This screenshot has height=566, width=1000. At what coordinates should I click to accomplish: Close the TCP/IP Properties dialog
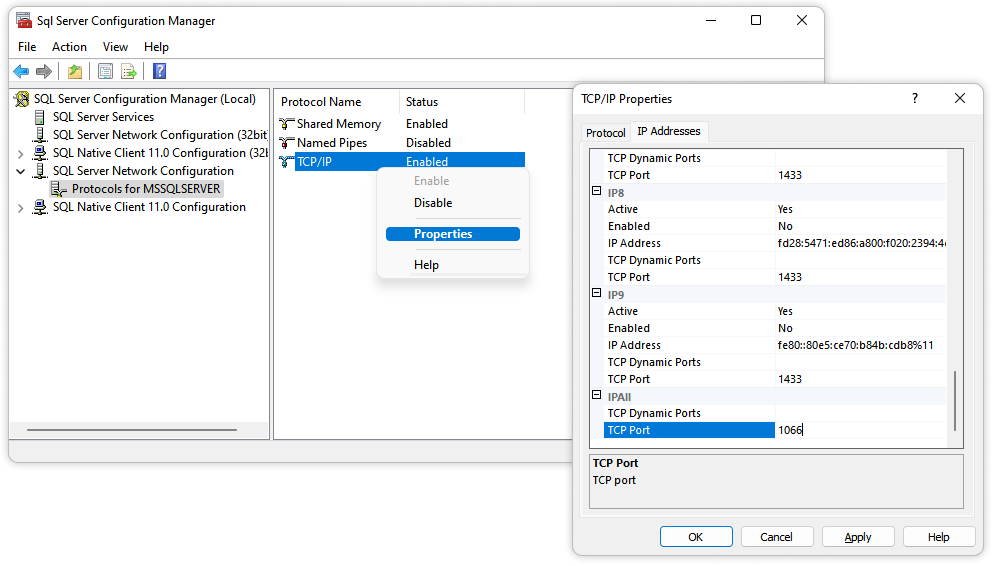tap(960, 98)
